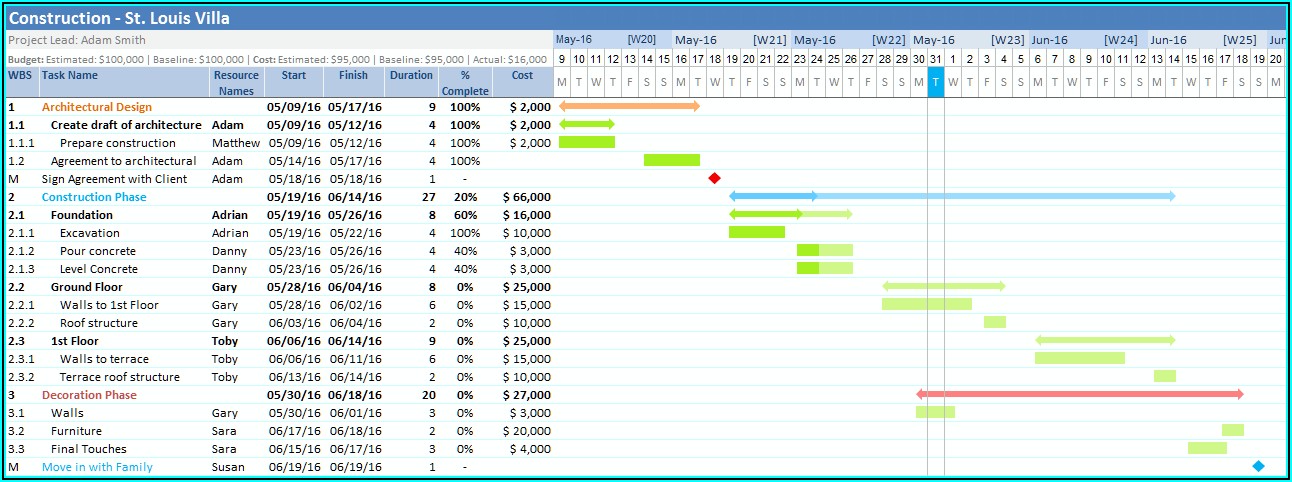Viewport: 1292px width, 482px height.
Task: Click the orange Architectural Design summary bar
Action: click(x=629, y=106)
